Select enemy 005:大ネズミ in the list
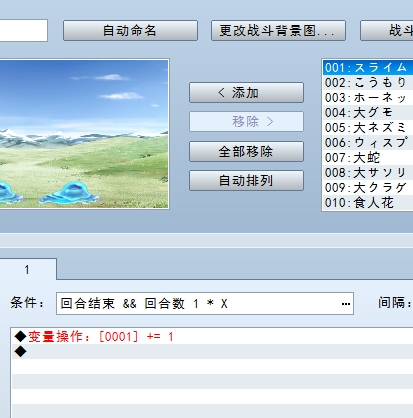 [368, 128]
